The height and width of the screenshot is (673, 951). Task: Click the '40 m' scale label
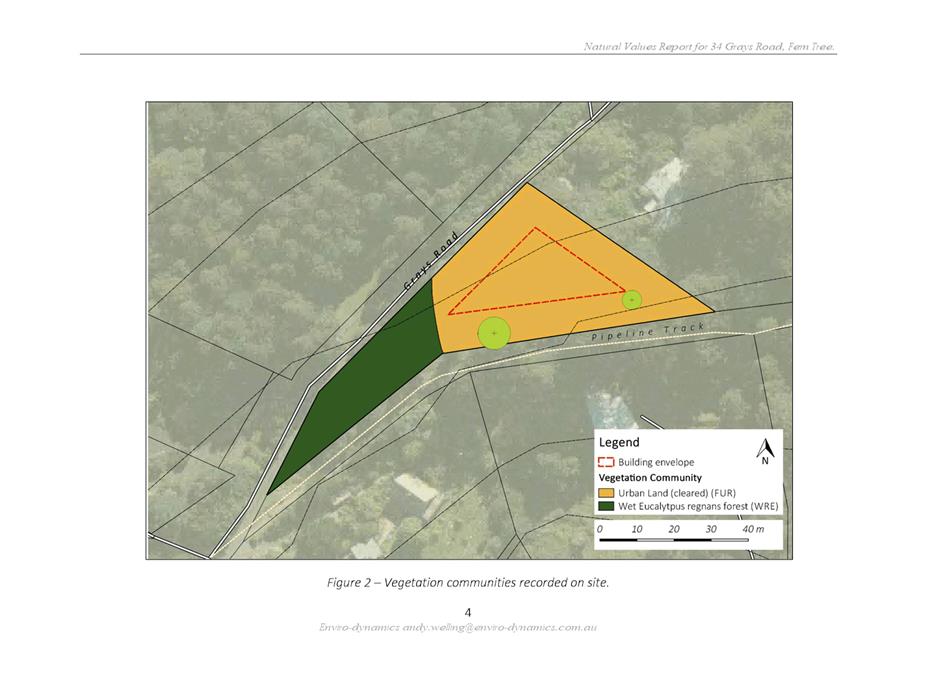[x=753, y=529]
